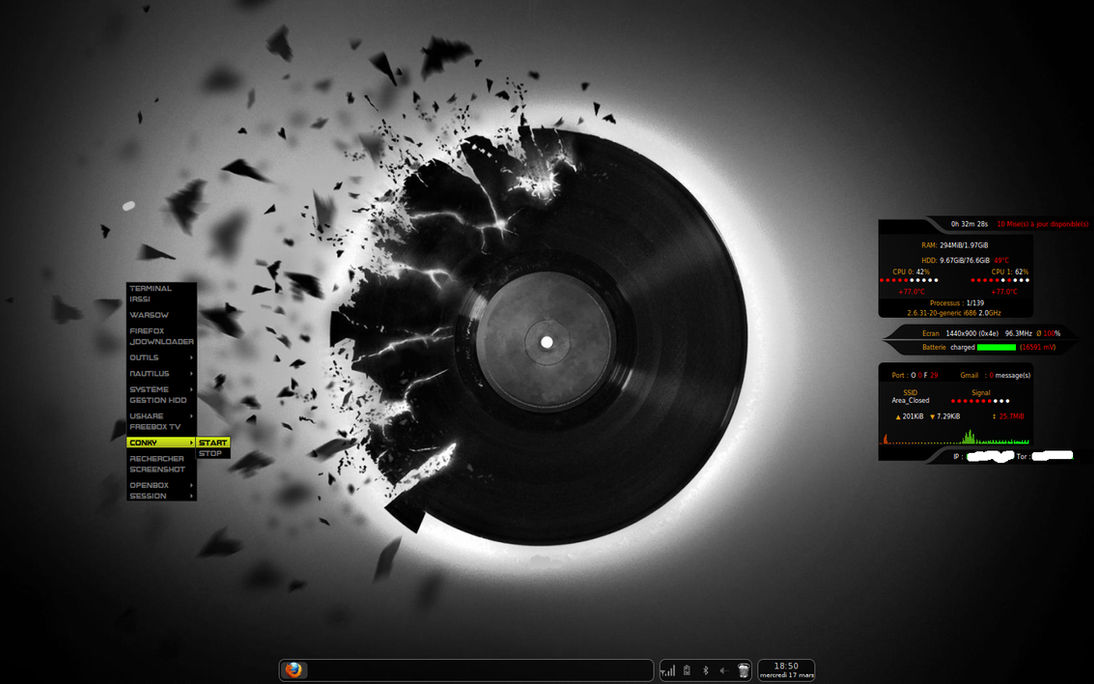Click the masked Tor address field
1094x684 pixels.
(1052, 456)
